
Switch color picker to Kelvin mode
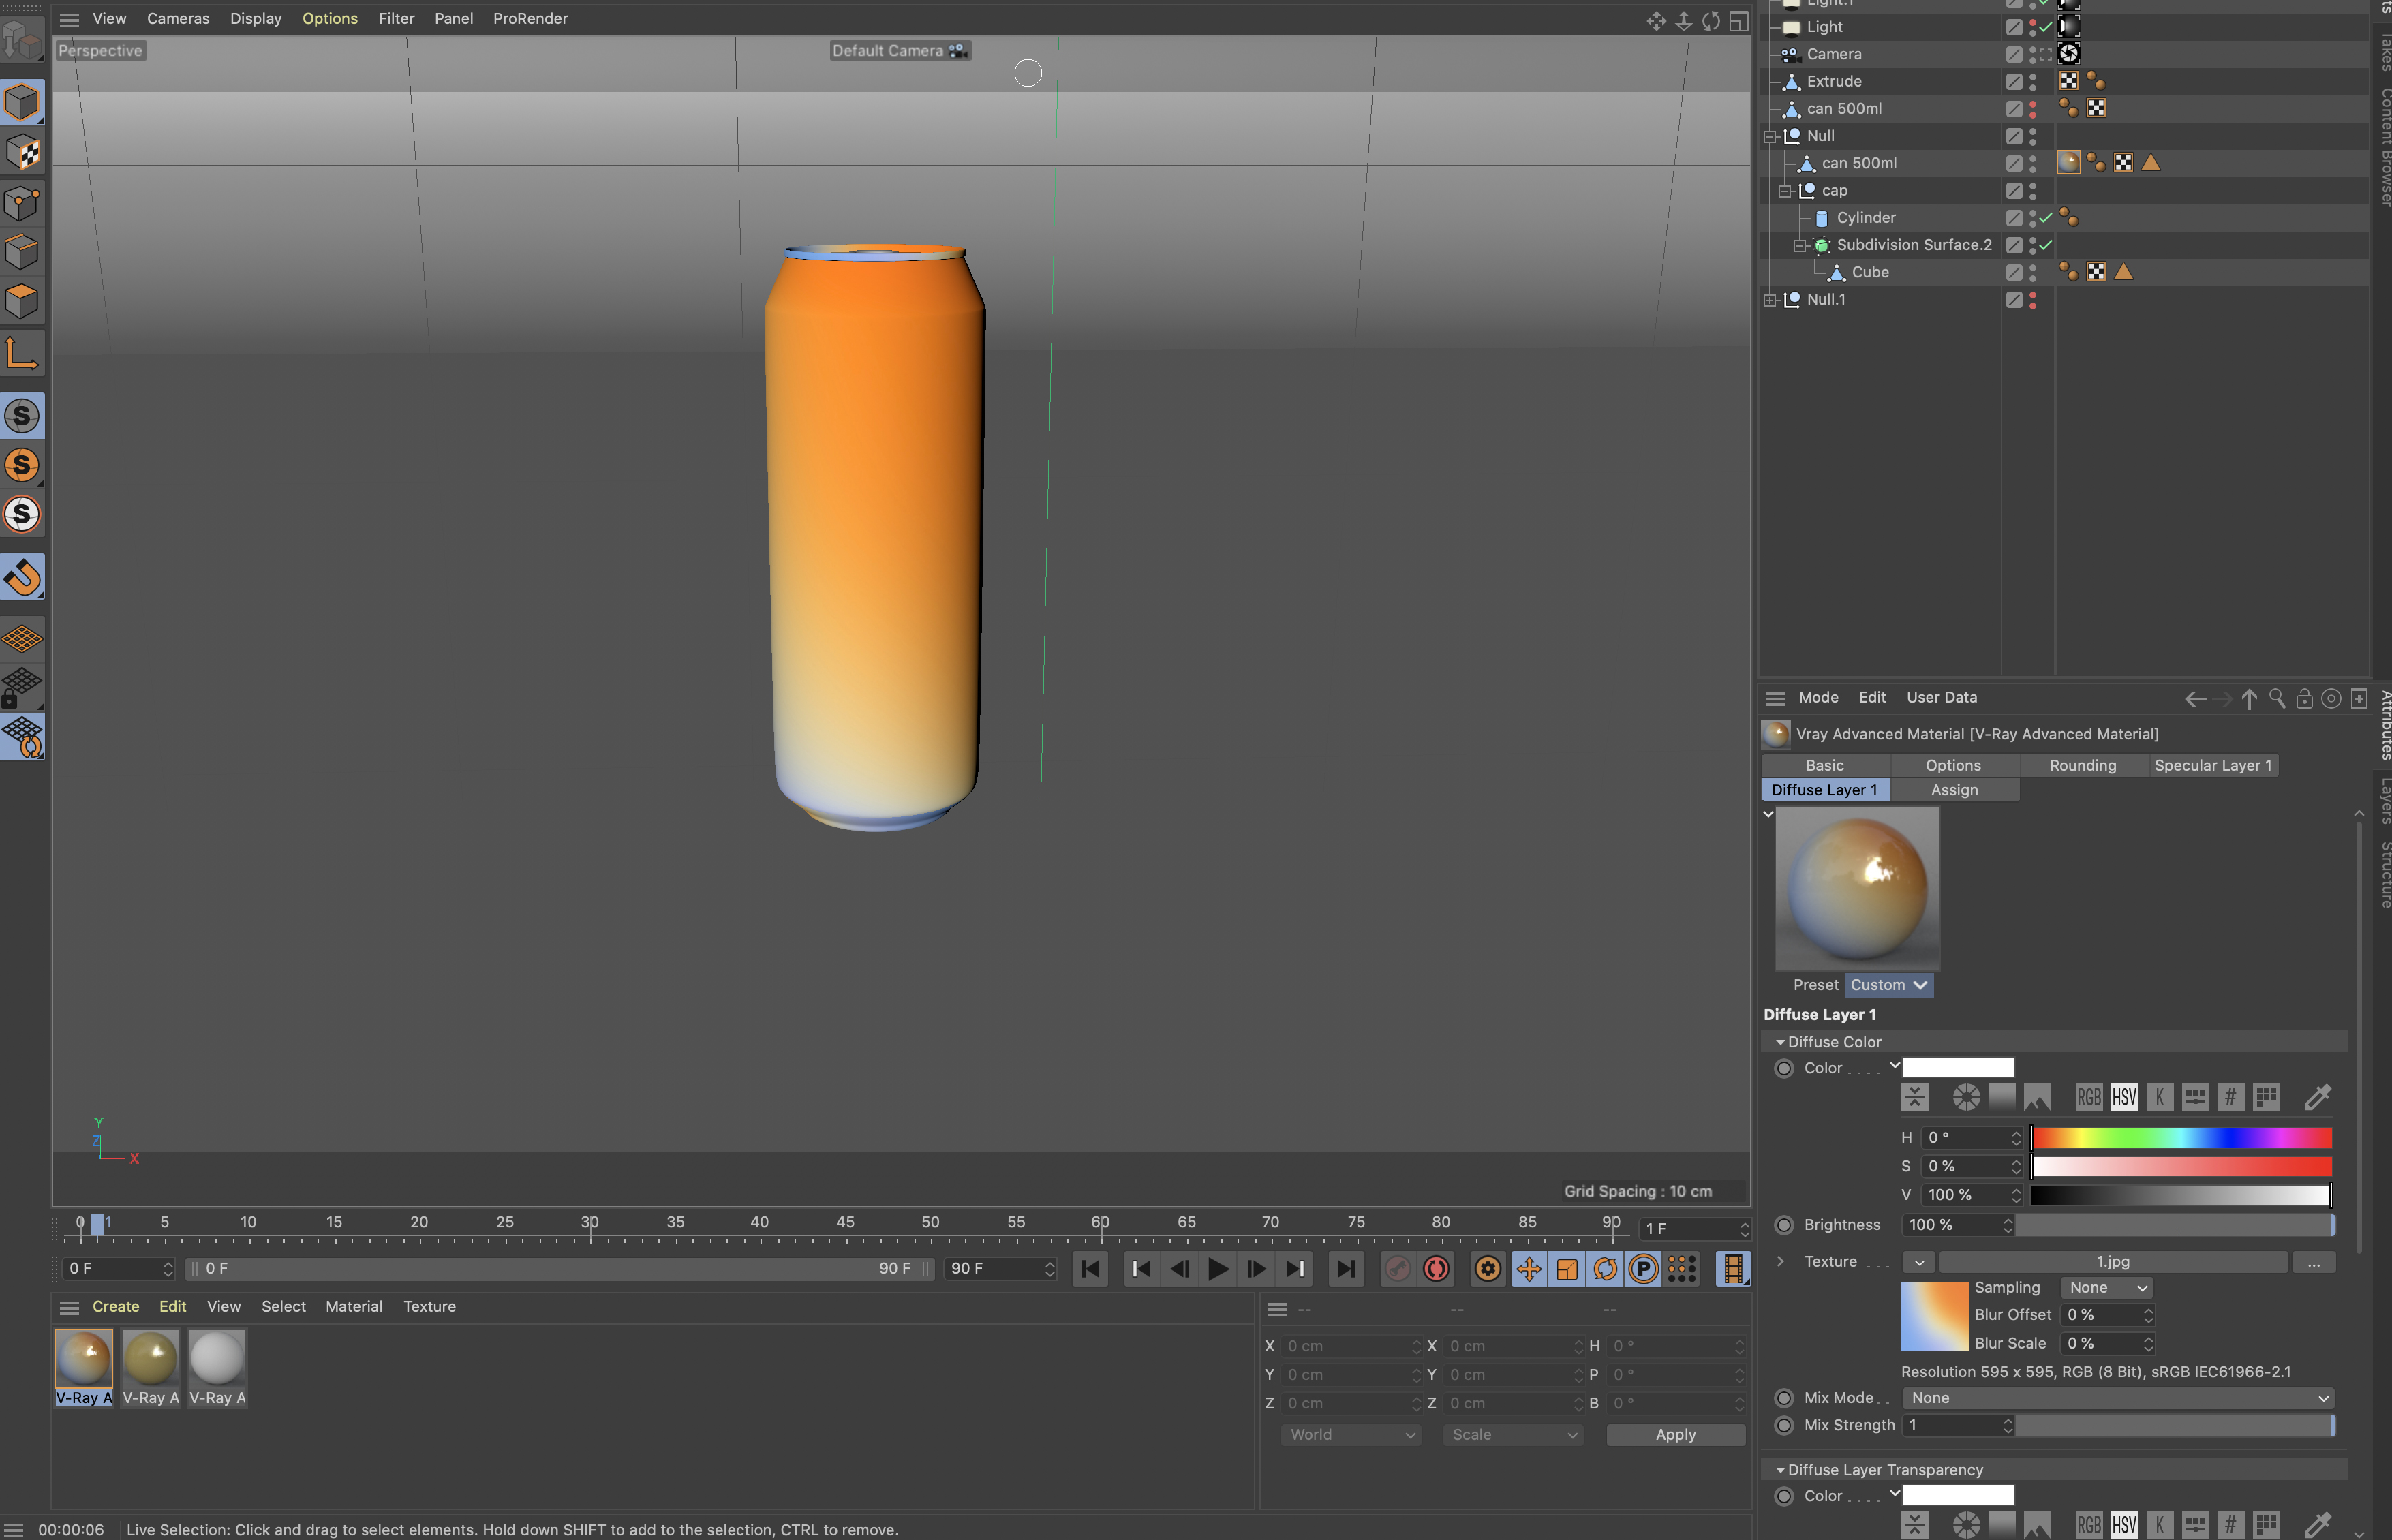[2159, 1097]
